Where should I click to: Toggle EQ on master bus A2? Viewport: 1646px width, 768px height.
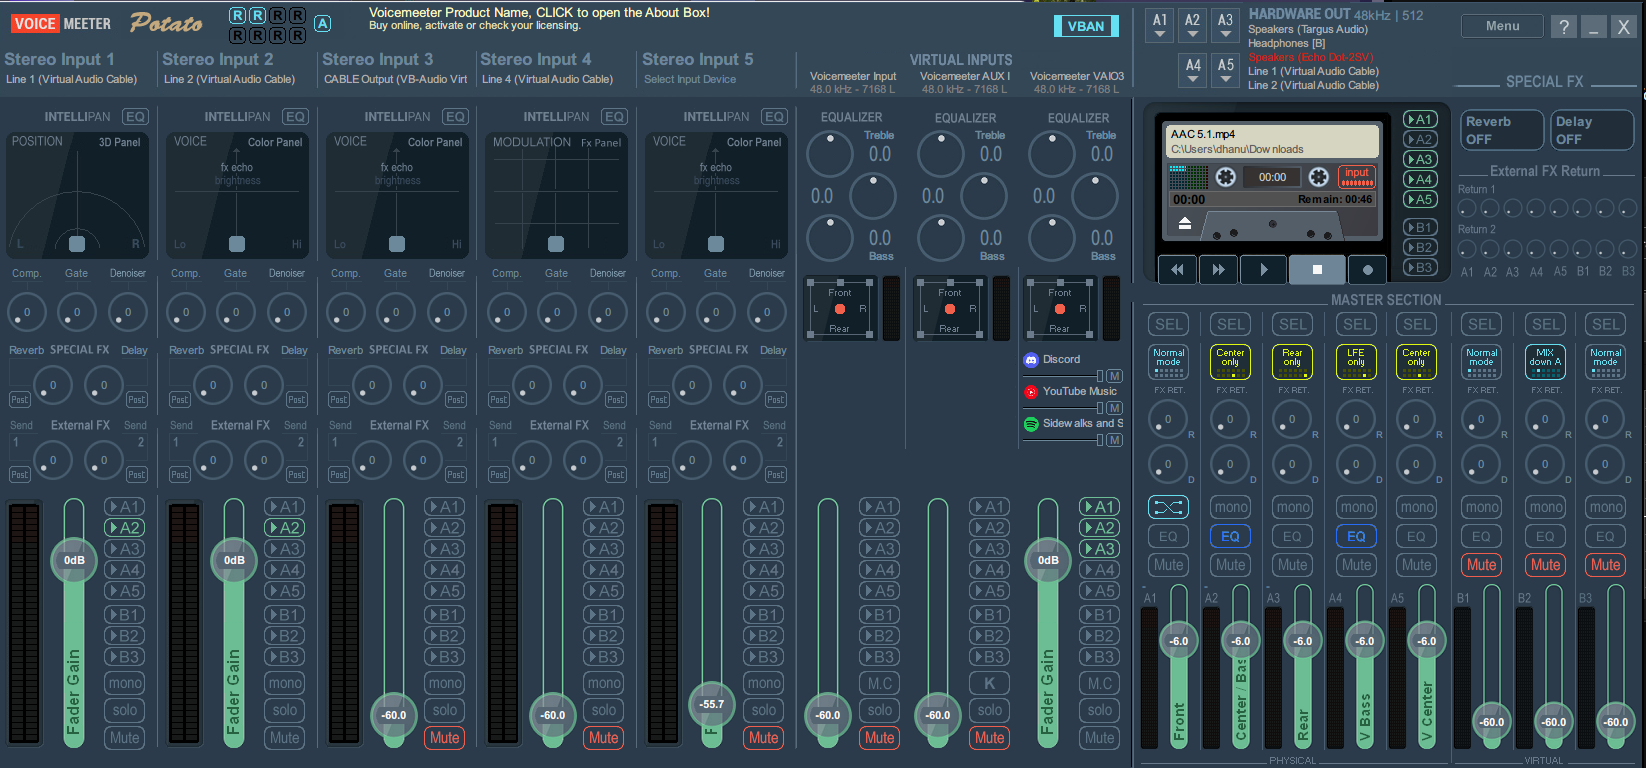click(1230, 537)
